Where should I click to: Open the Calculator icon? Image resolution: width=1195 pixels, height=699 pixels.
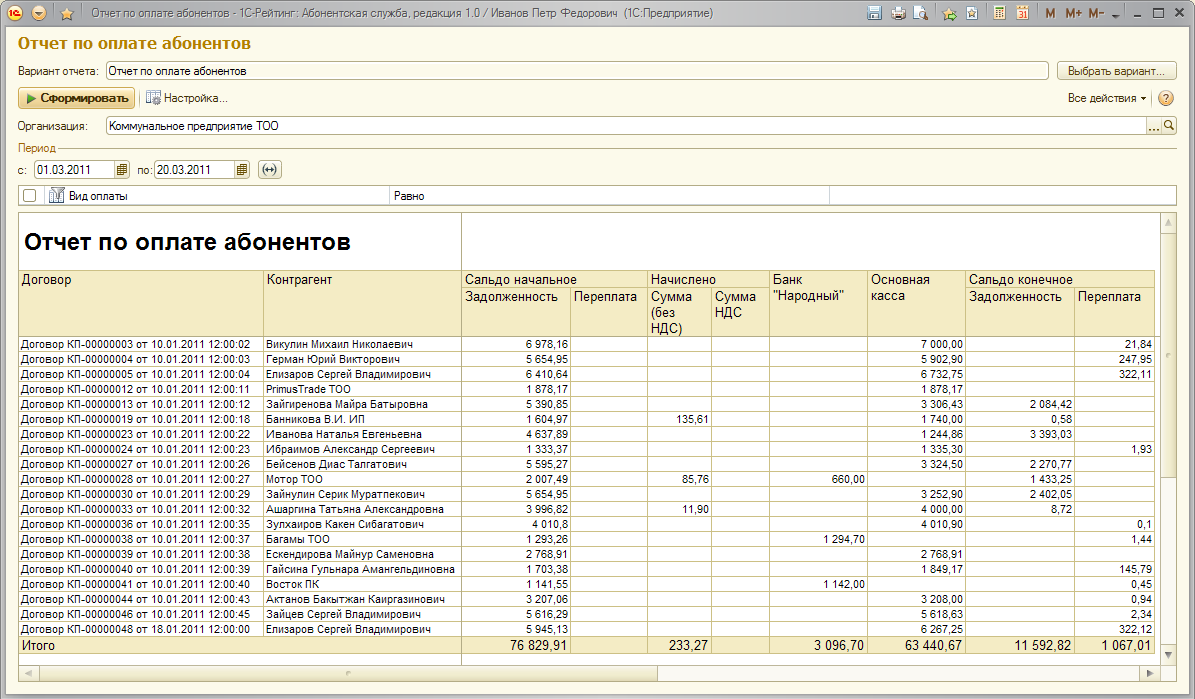click(x=1000, y=14)
